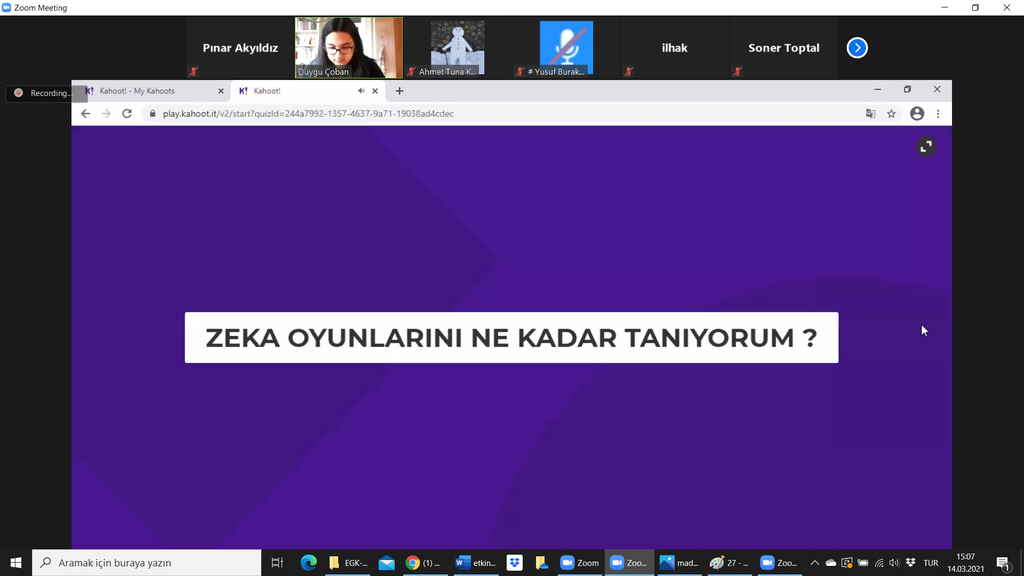Switch to Chrome taskbar button
The width and height of the screenshot is (1024, 576).
pyautogui.click(x=424, y=562)
